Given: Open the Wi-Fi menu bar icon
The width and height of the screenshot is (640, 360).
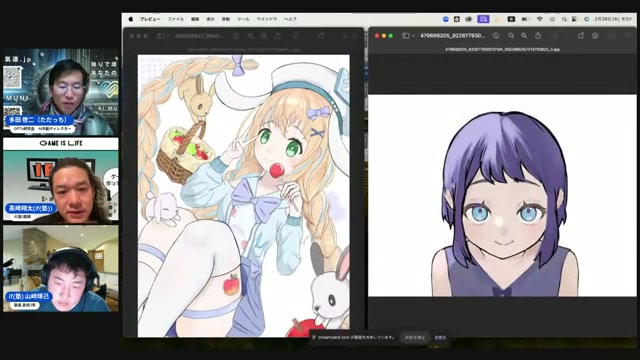Looking at the screenshot, I should [540, 19].
